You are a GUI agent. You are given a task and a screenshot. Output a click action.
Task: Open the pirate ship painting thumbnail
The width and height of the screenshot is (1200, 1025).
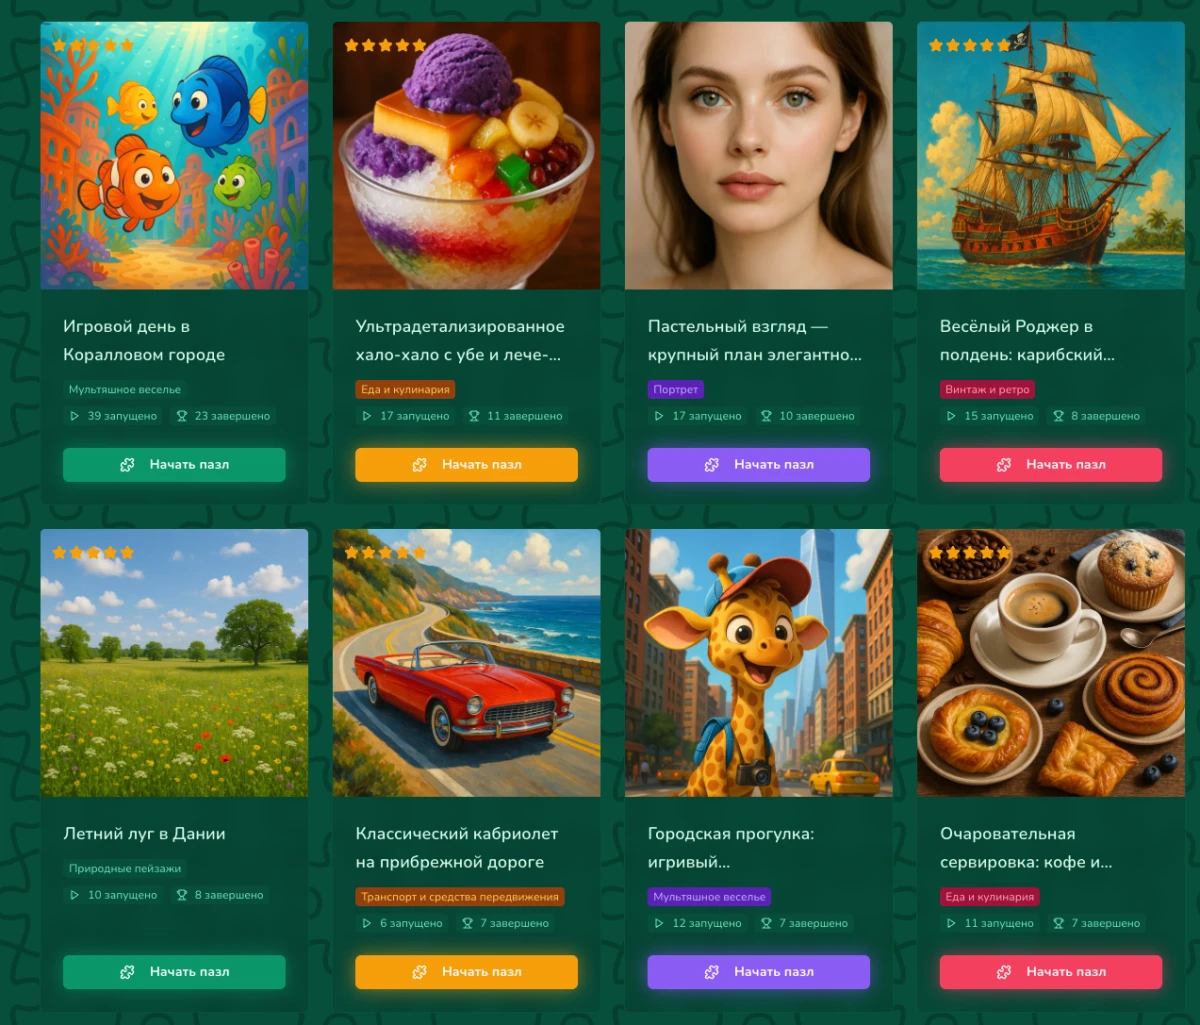1051,156
